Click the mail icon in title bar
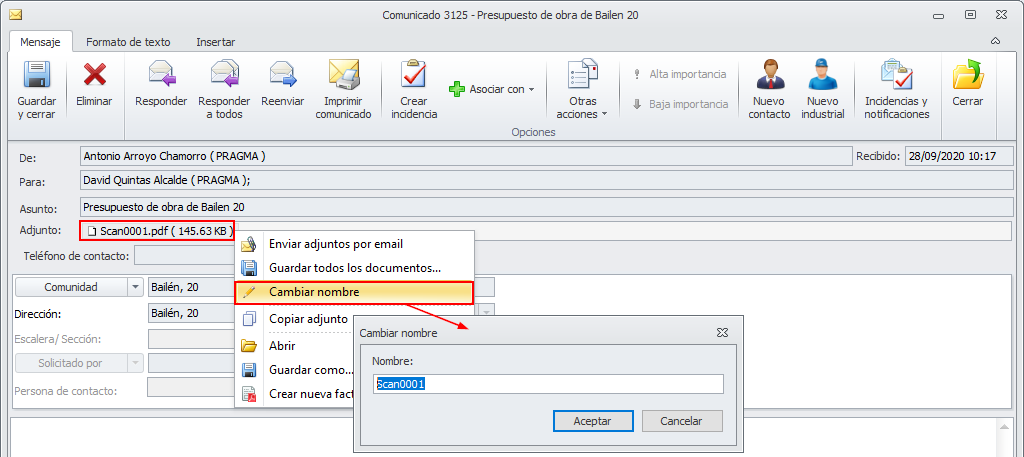This screenshot has height=457, width=1024. (x=16, y=14)
